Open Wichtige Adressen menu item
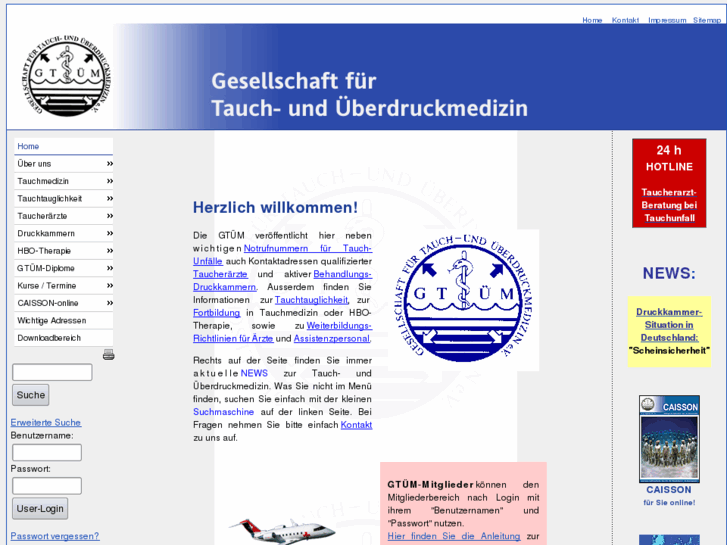This screenshot has width=727, height=545. coord(64,321)
